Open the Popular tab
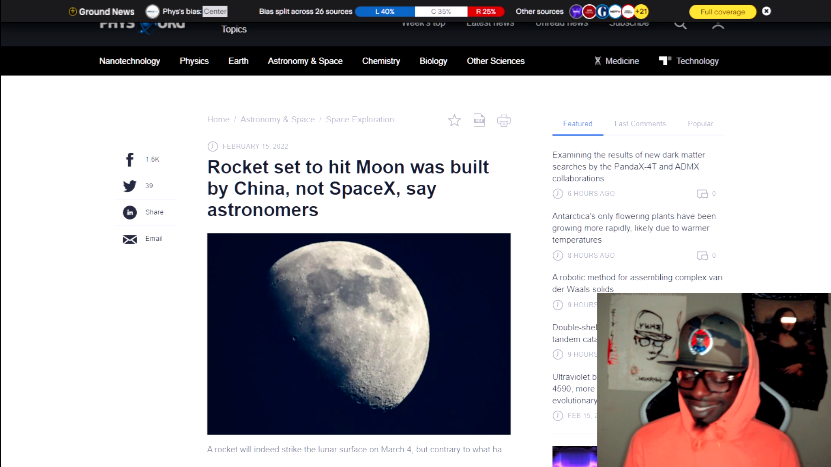The image size is (831, 467). [700, 124]
